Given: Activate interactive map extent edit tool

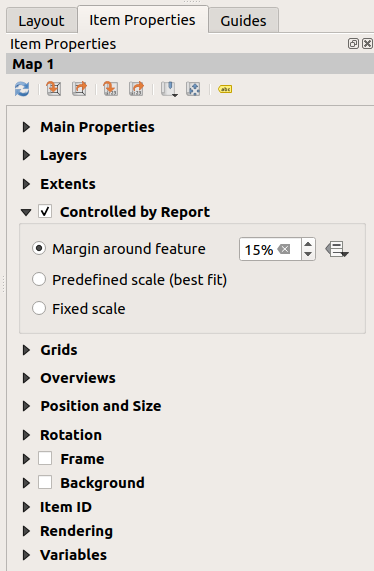Looking at the screenshot, I should coord(193,89).
